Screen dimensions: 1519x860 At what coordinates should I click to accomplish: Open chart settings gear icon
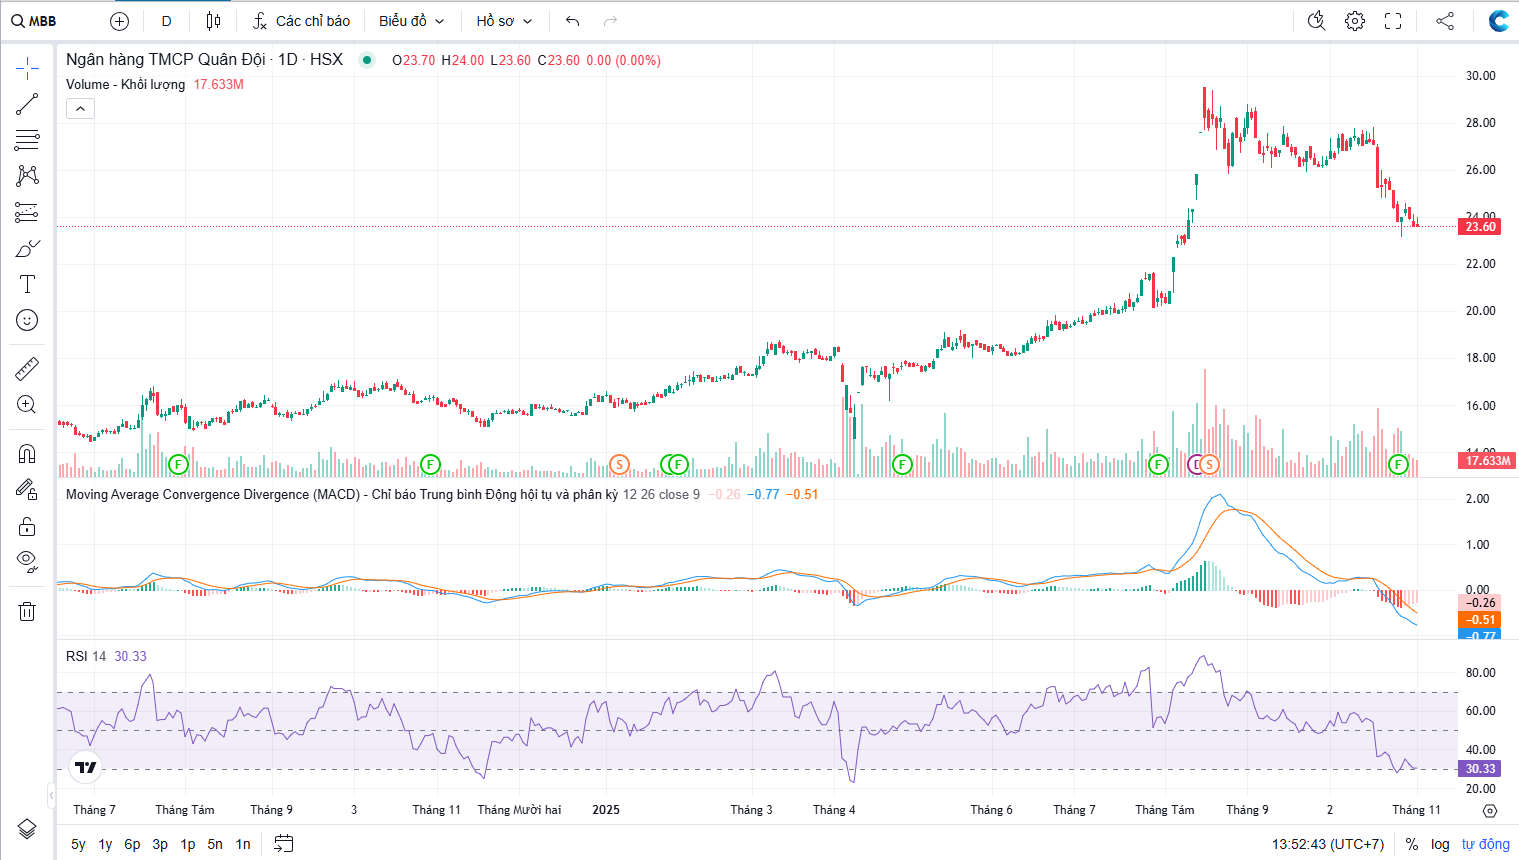[x=1355, y=21]
